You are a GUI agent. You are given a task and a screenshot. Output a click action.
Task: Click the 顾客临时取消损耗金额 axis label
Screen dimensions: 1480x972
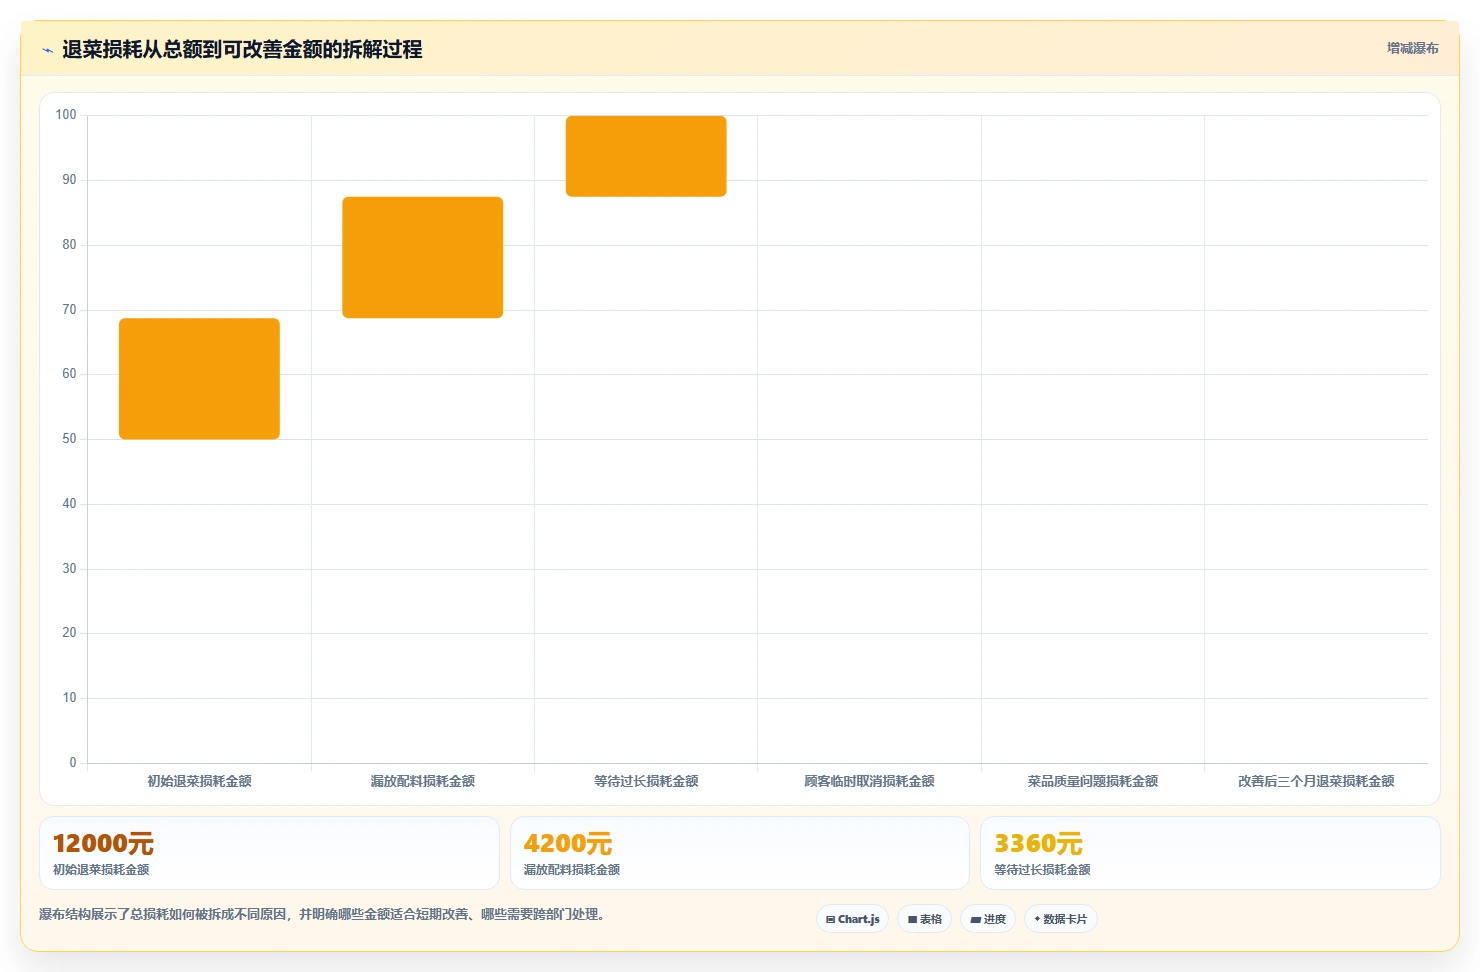(x=869, y=781)
